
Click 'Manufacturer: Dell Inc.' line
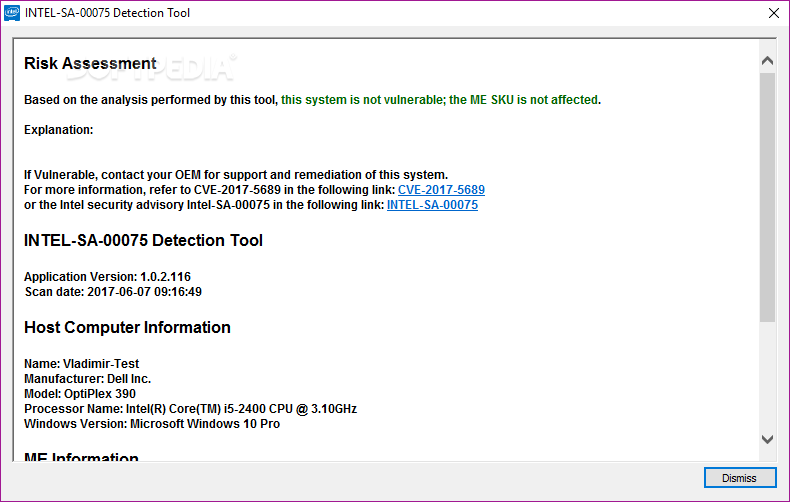point(88,379)
